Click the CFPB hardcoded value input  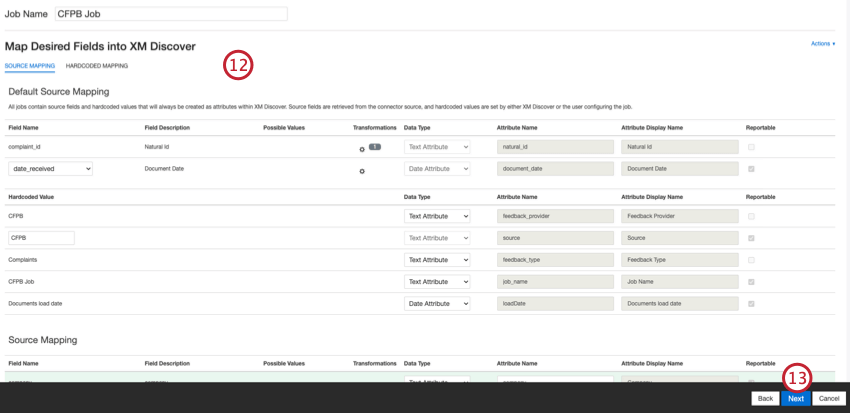42,238
